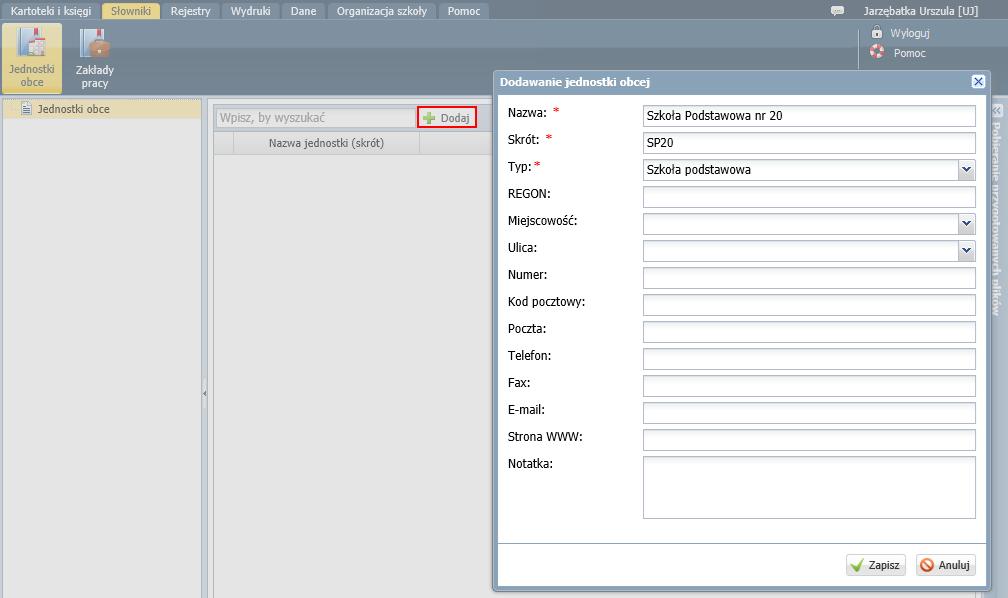This screenshot has height=598, width=1008.
Task: Click the chat message icon near username
Action: click(x=837, y=11)
